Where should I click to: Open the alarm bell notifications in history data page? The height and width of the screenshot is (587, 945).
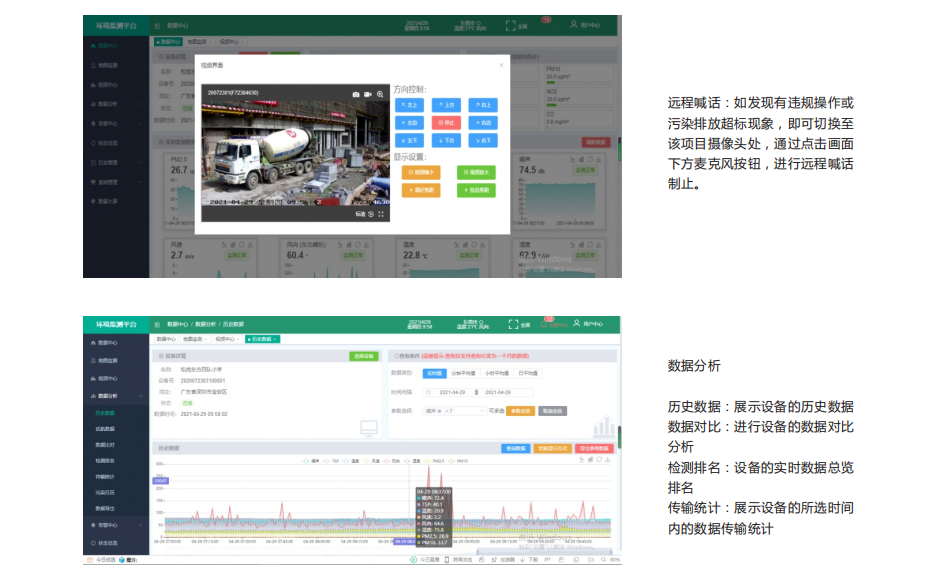click(544, 324)
